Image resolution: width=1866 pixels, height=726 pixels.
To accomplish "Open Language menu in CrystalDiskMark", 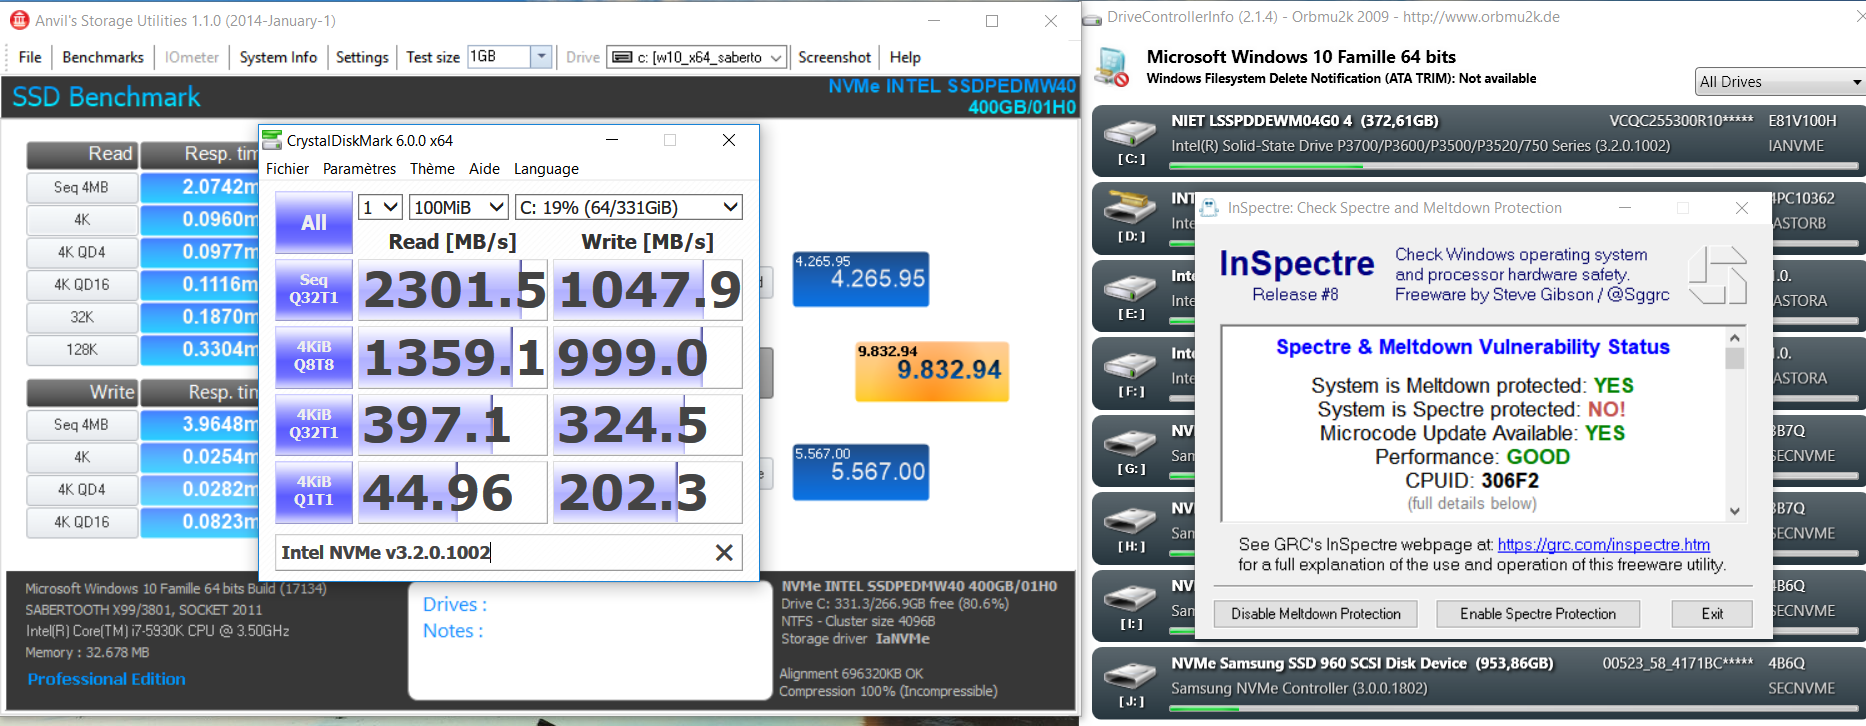I will pyautogui.click(x=546, y=168).
